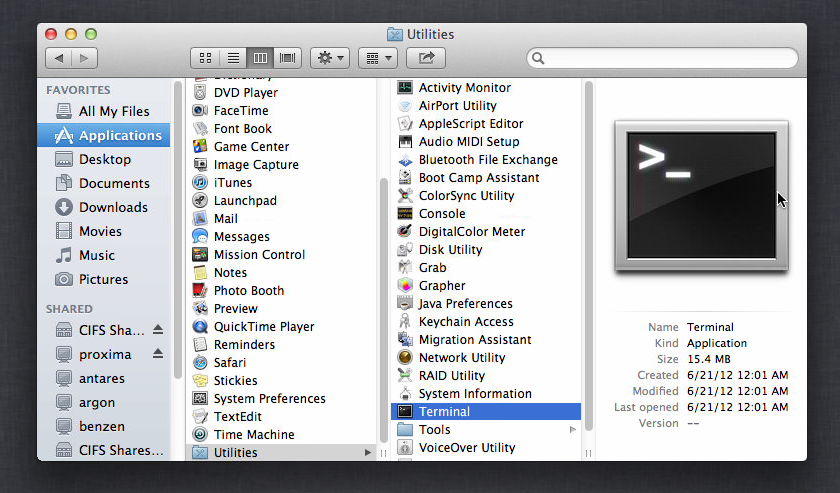Go forward with the right arrow button

point(85,58)
